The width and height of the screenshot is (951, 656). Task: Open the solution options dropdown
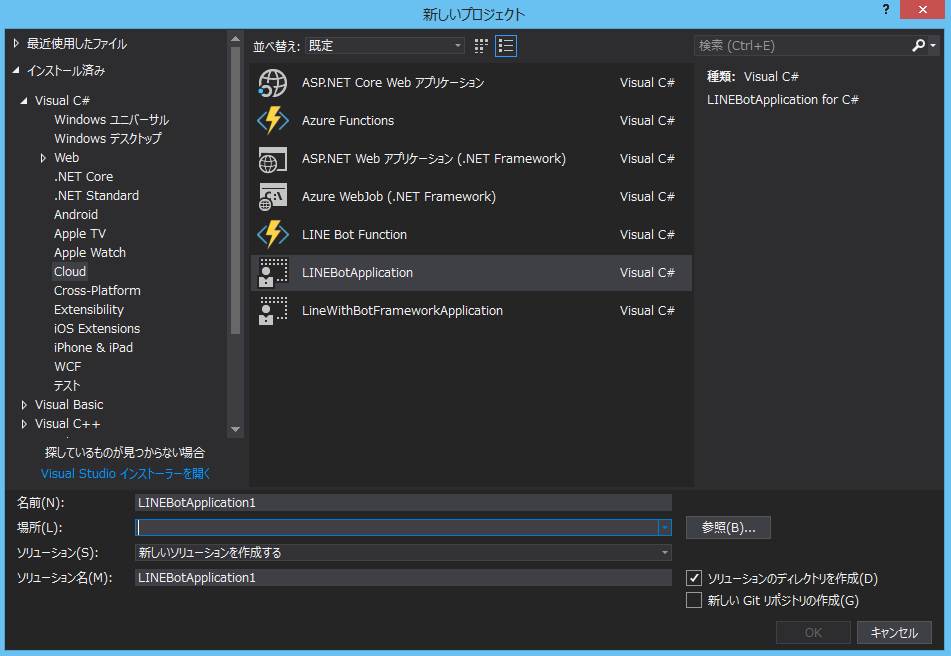pos(403,552)
